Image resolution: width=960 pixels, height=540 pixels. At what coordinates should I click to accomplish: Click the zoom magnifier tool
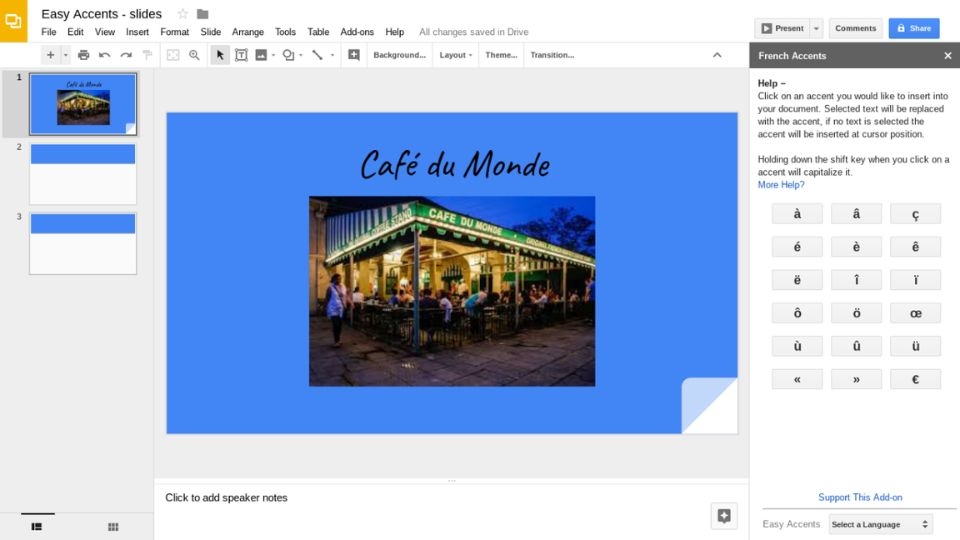tap(194, 55)
